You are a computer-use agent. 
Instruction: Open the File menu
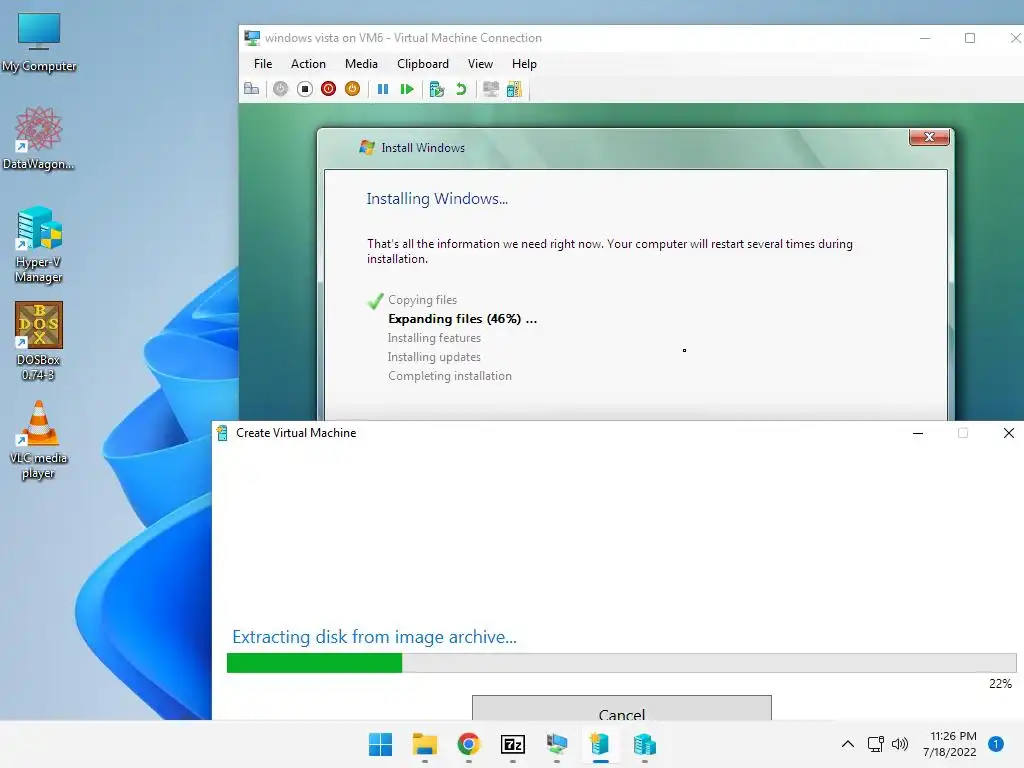(263, 64)
